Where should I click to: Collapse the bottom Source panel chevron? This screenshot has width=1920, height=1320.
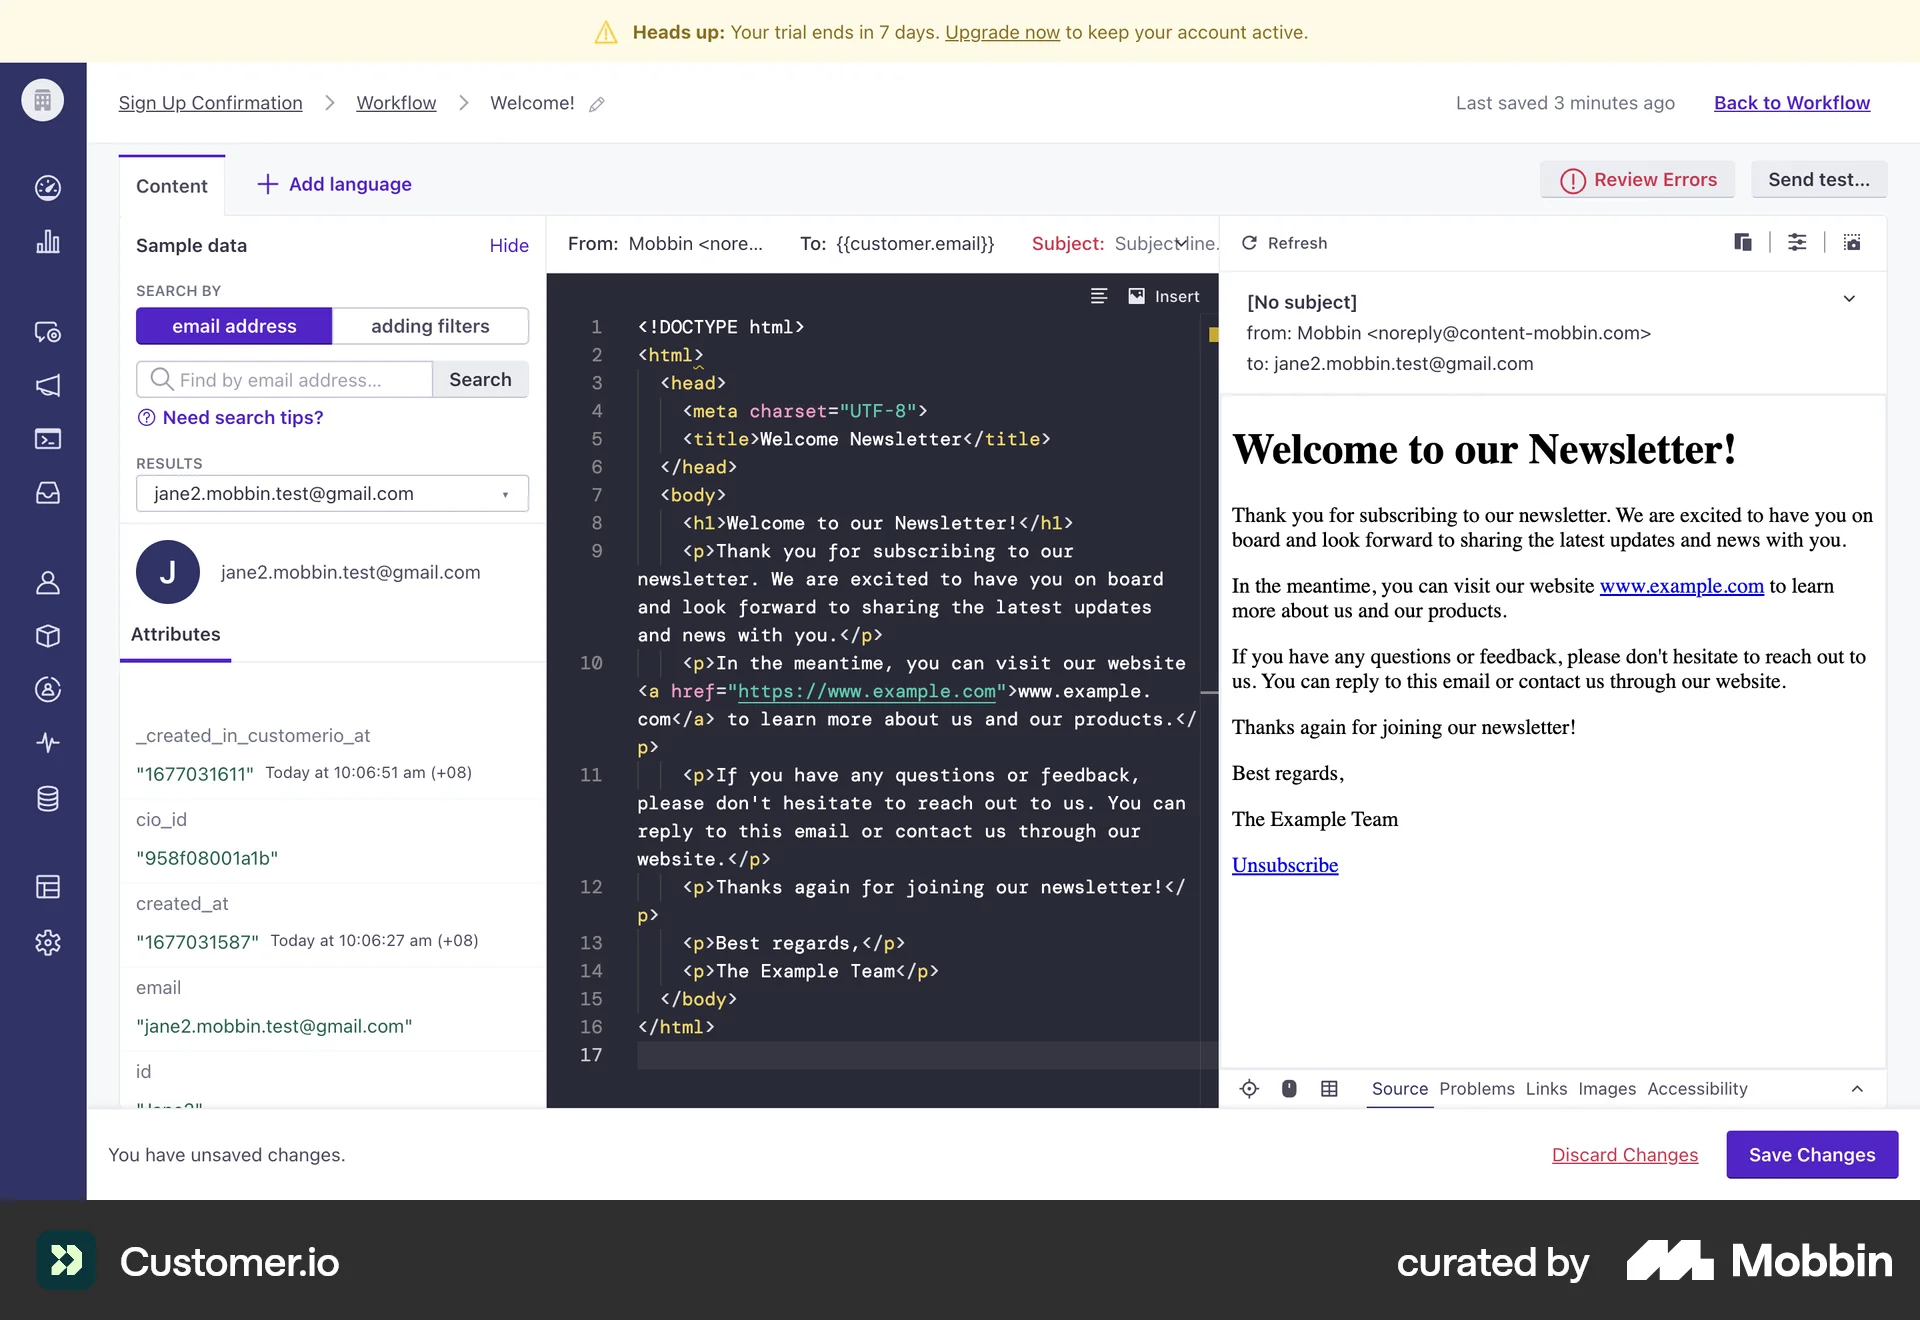coord(1857,1089)
